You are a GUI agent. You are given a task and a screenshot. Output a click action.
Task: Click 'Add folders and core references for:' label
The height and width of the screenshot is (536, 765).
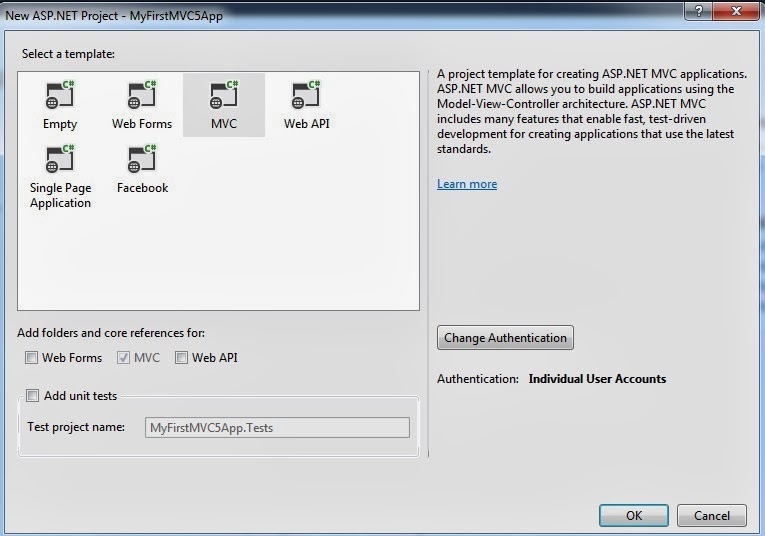pos(111,333)
